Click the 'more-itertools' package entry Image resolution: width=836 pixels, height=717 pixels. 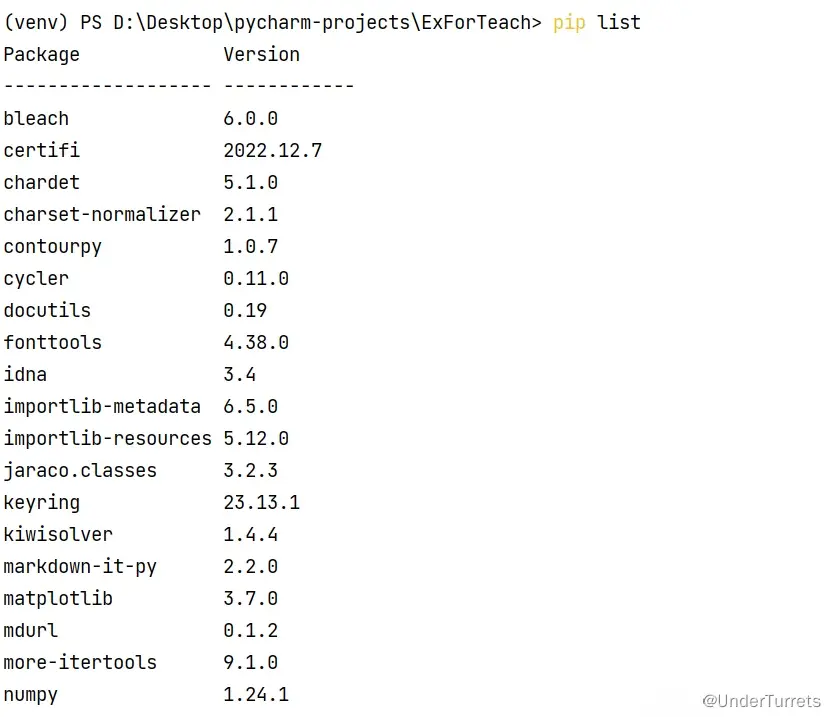(x=80, y=662)
